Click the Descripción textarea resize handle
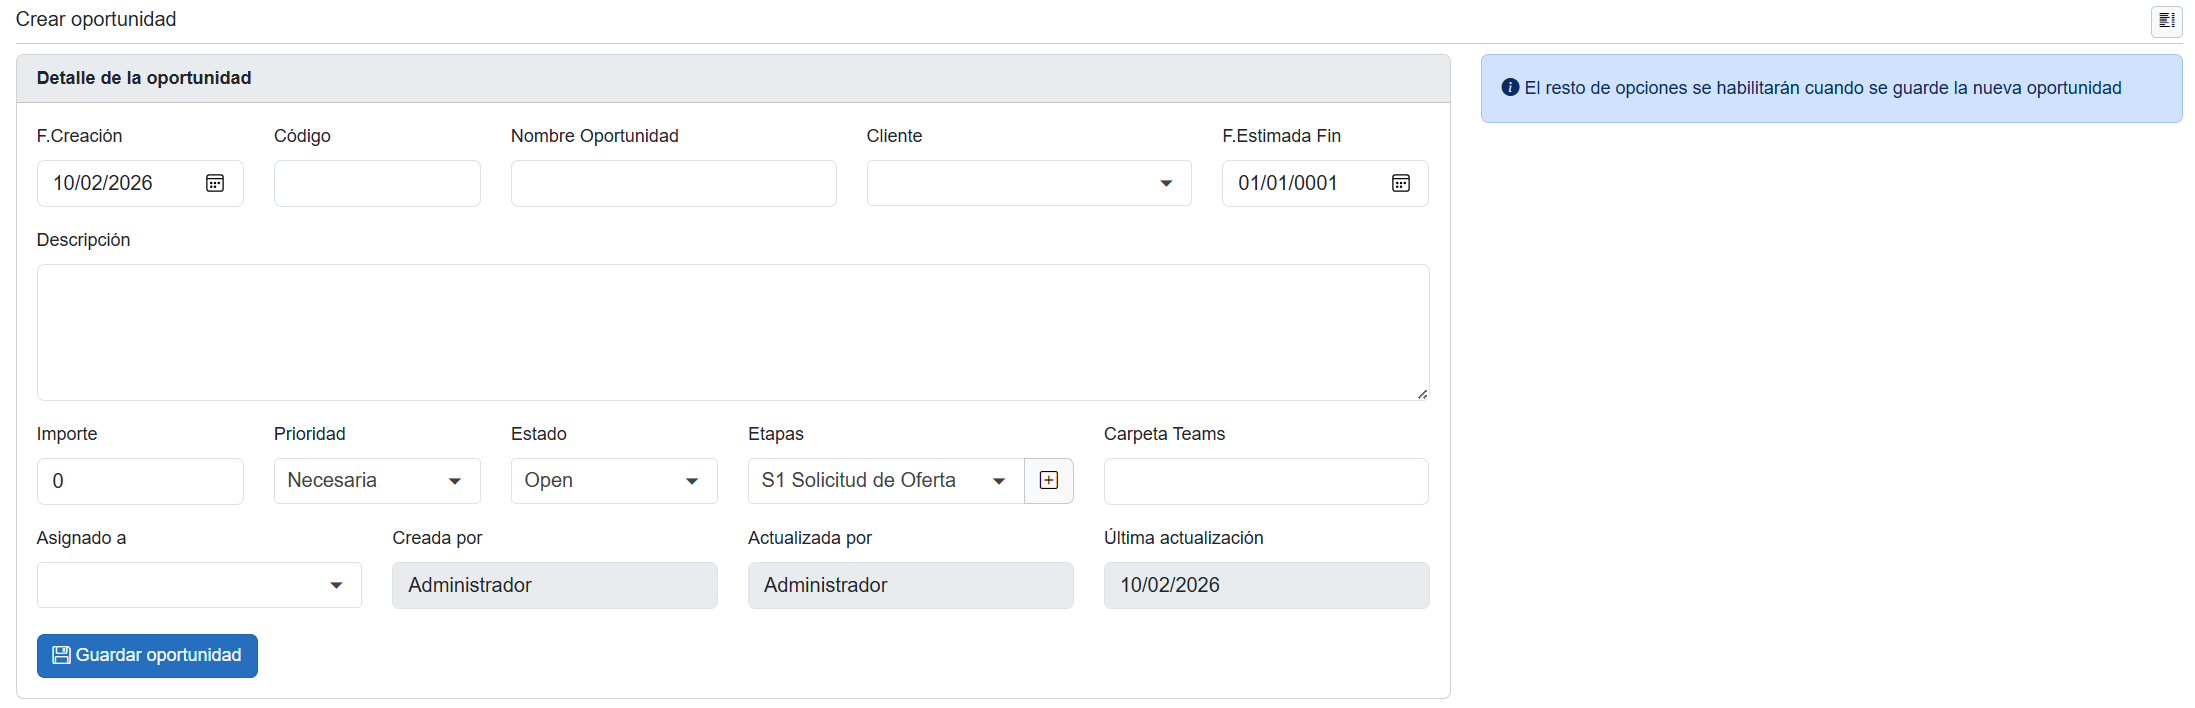Screen dimensions: 2195x708 pos(1422,394)
